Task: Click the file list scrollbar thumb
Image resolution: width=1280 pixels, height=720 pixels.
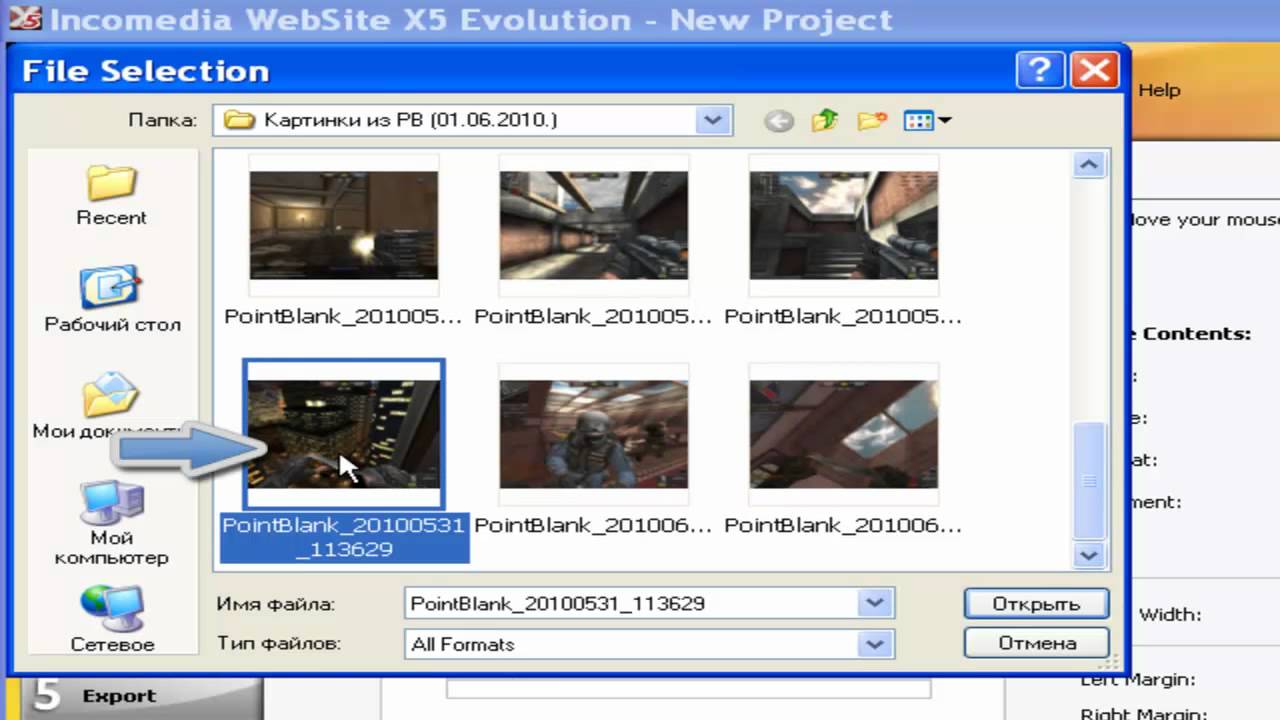Action: point(1088,481)
